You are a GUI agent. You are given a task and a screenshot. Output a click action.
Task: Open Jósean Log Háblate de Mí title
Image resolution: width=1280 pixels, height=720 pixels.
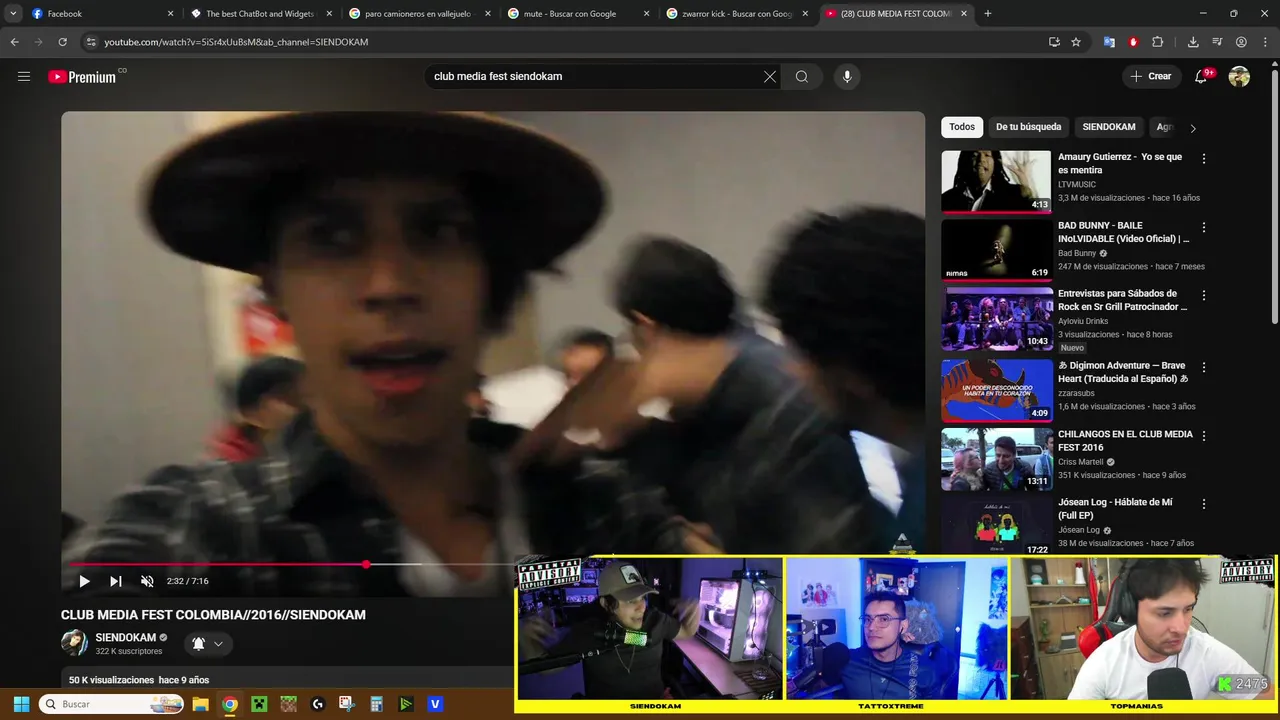pos(1115,509)
